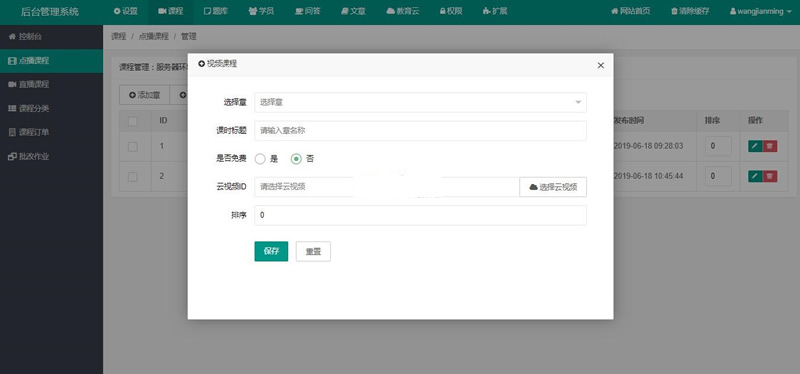Screen dimensions: 800x374
Task: Open 批改作业 in the sidebar
Action: pos(52,156)
